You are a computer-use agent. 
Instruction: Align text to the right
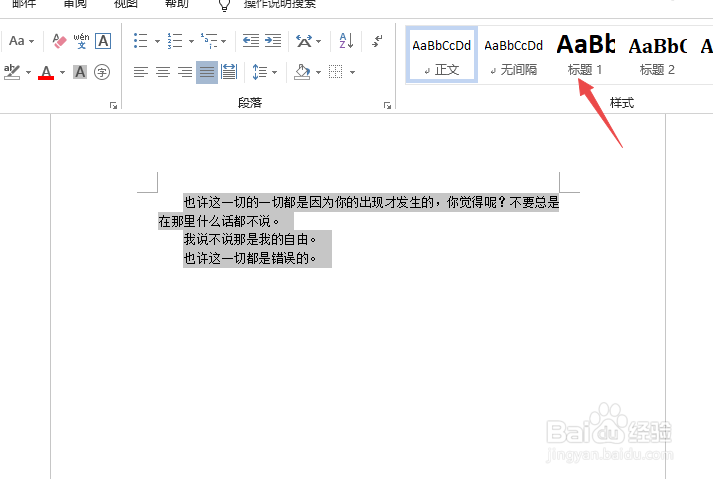(185, 72)
